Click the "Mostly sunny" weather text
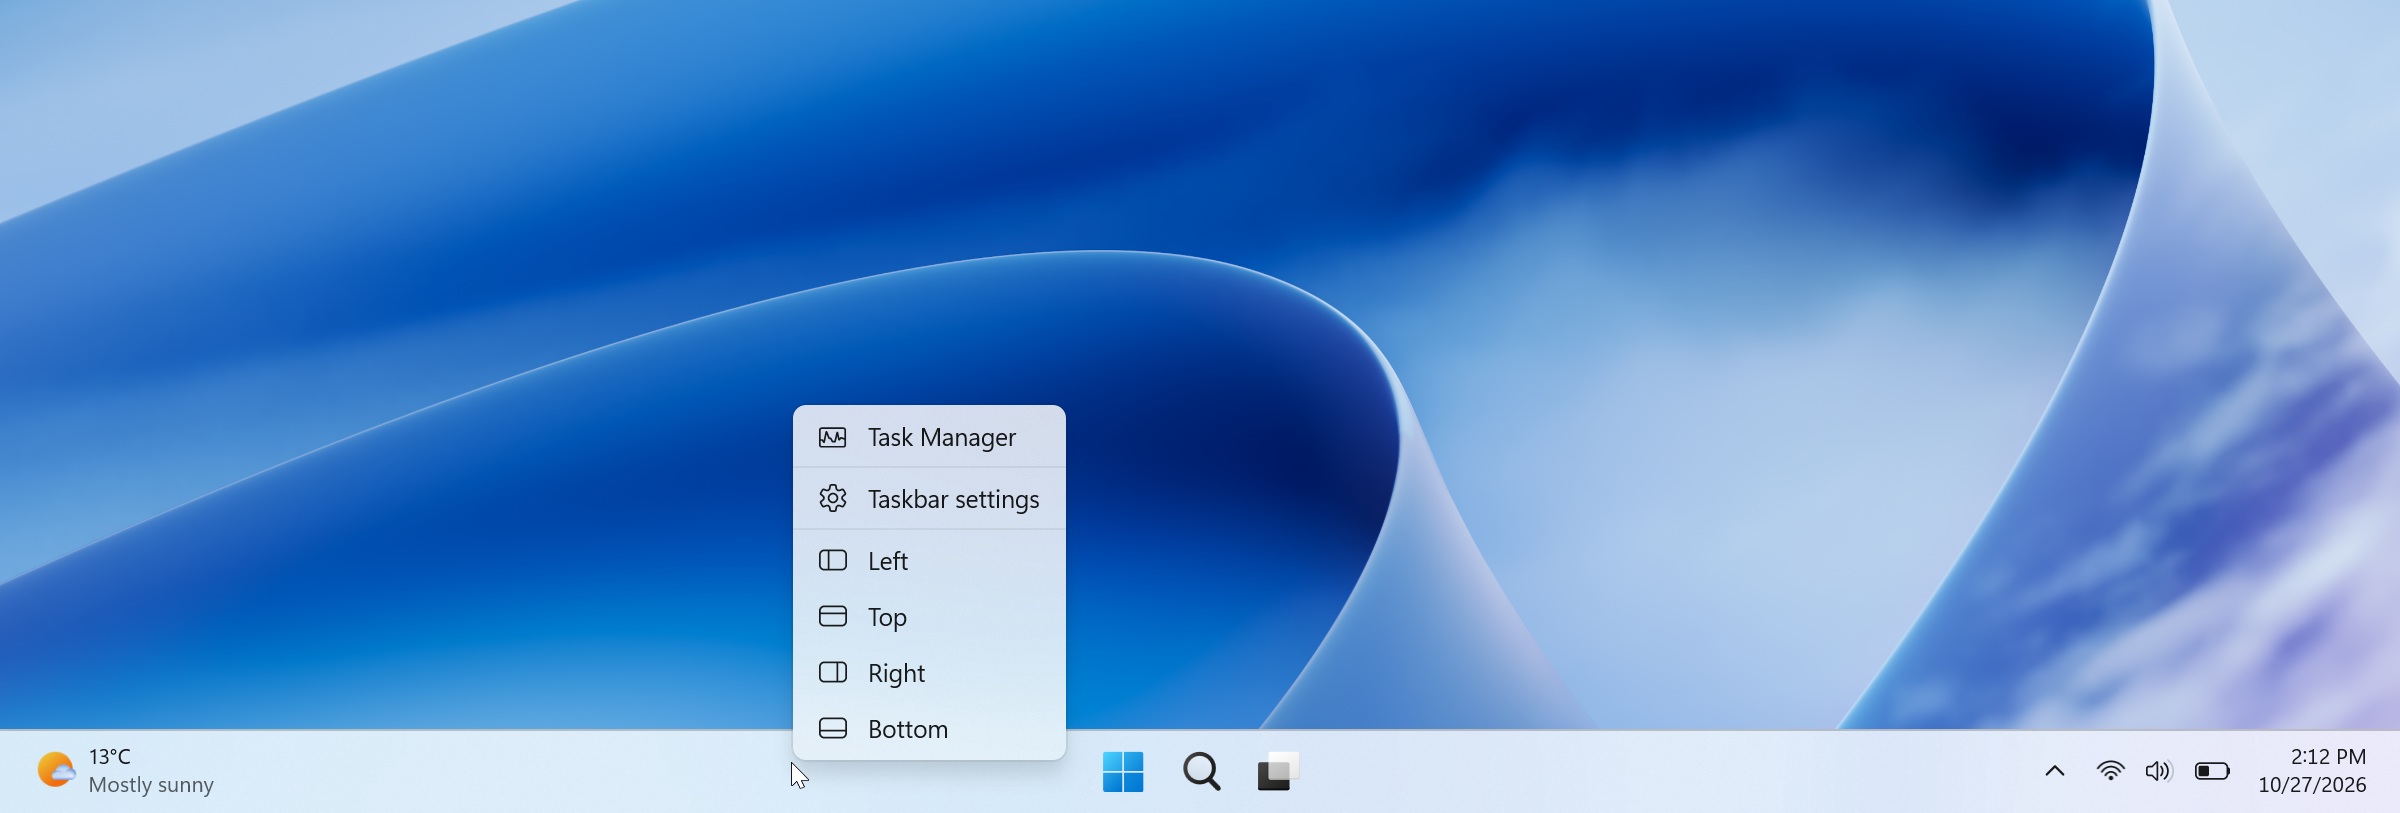Image resolution: width=2400 pixels, height=813 pixels. [151, 785]
